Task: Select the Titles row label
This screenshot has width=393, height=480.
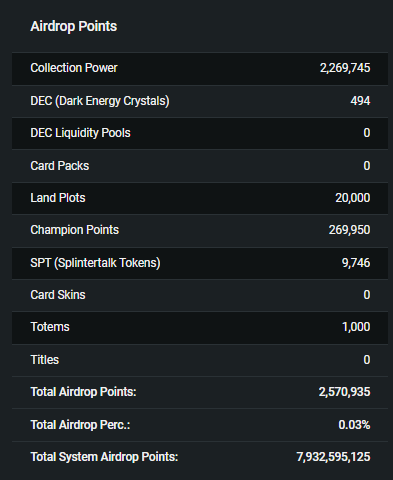Action: [x=45, y=360]
